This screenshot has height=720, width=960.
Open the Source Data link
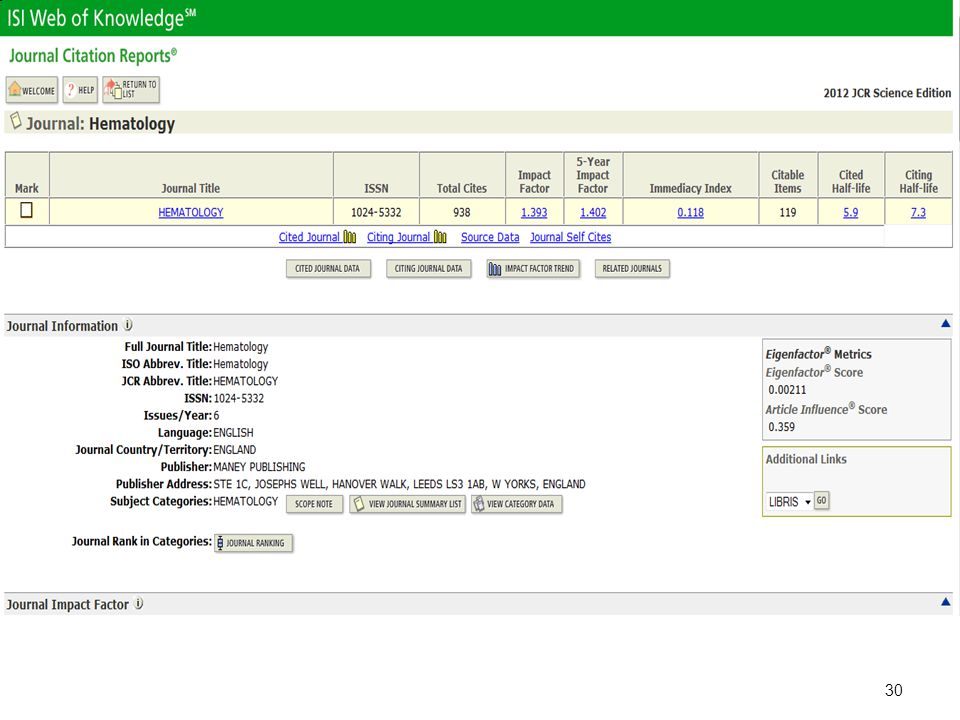[490, 237]
